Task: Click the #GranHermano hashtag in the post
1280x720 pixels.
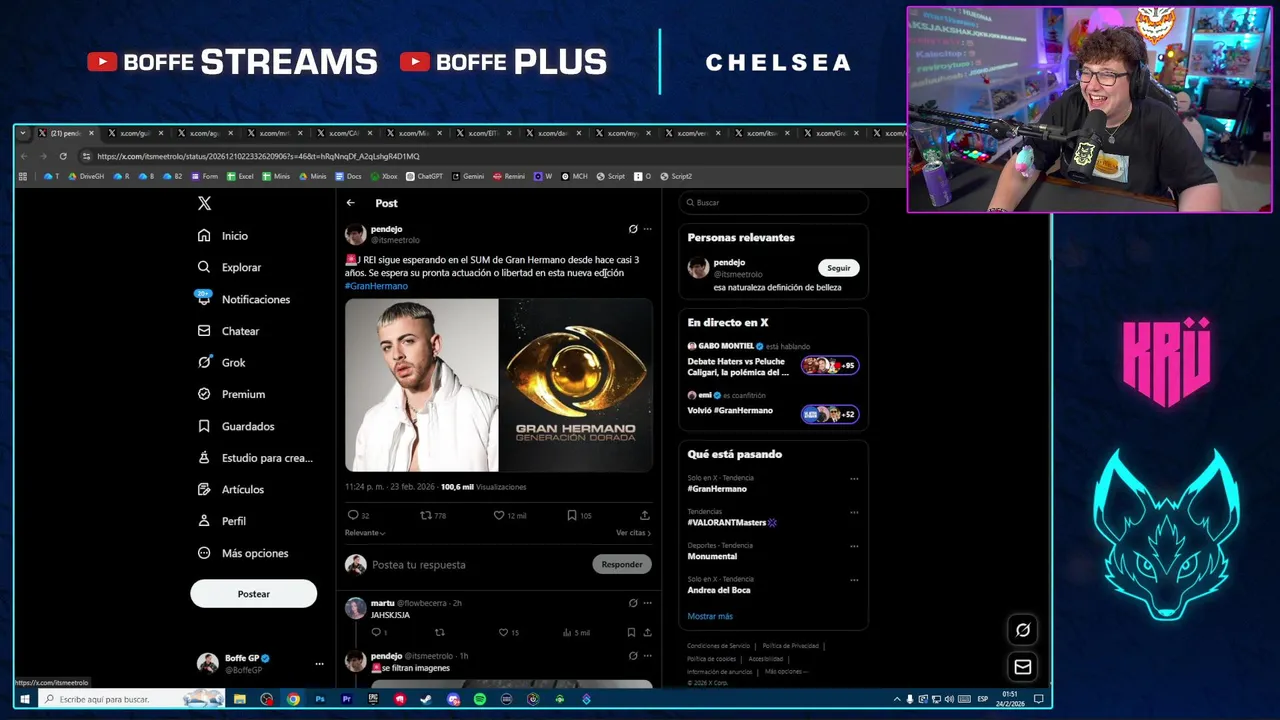Action: 376,286
